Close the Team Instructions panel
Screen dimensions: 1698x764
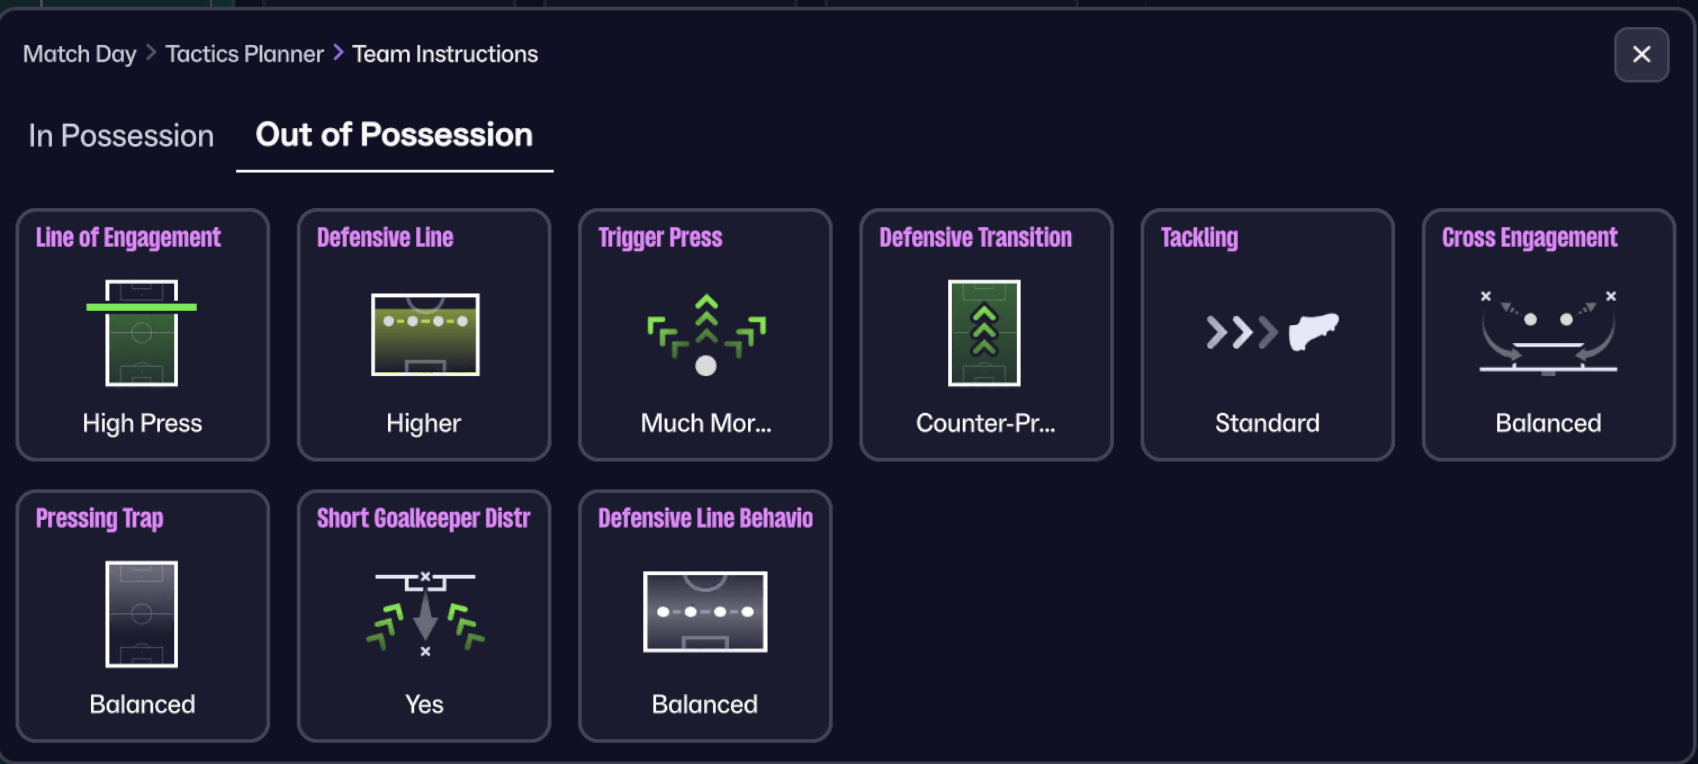click(x=1641, y=55)
